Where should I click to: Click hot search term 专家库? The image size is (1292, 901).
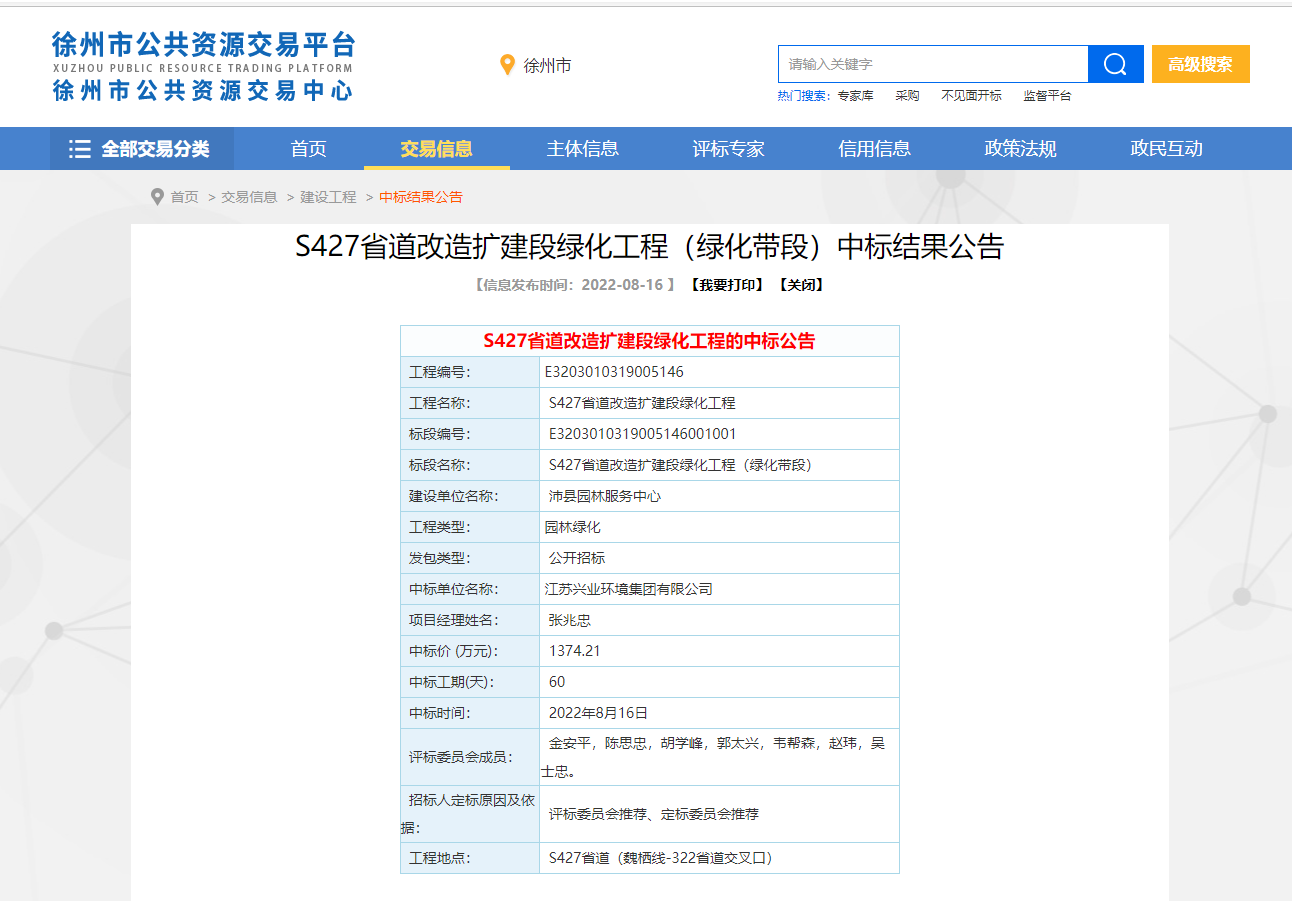855,96
